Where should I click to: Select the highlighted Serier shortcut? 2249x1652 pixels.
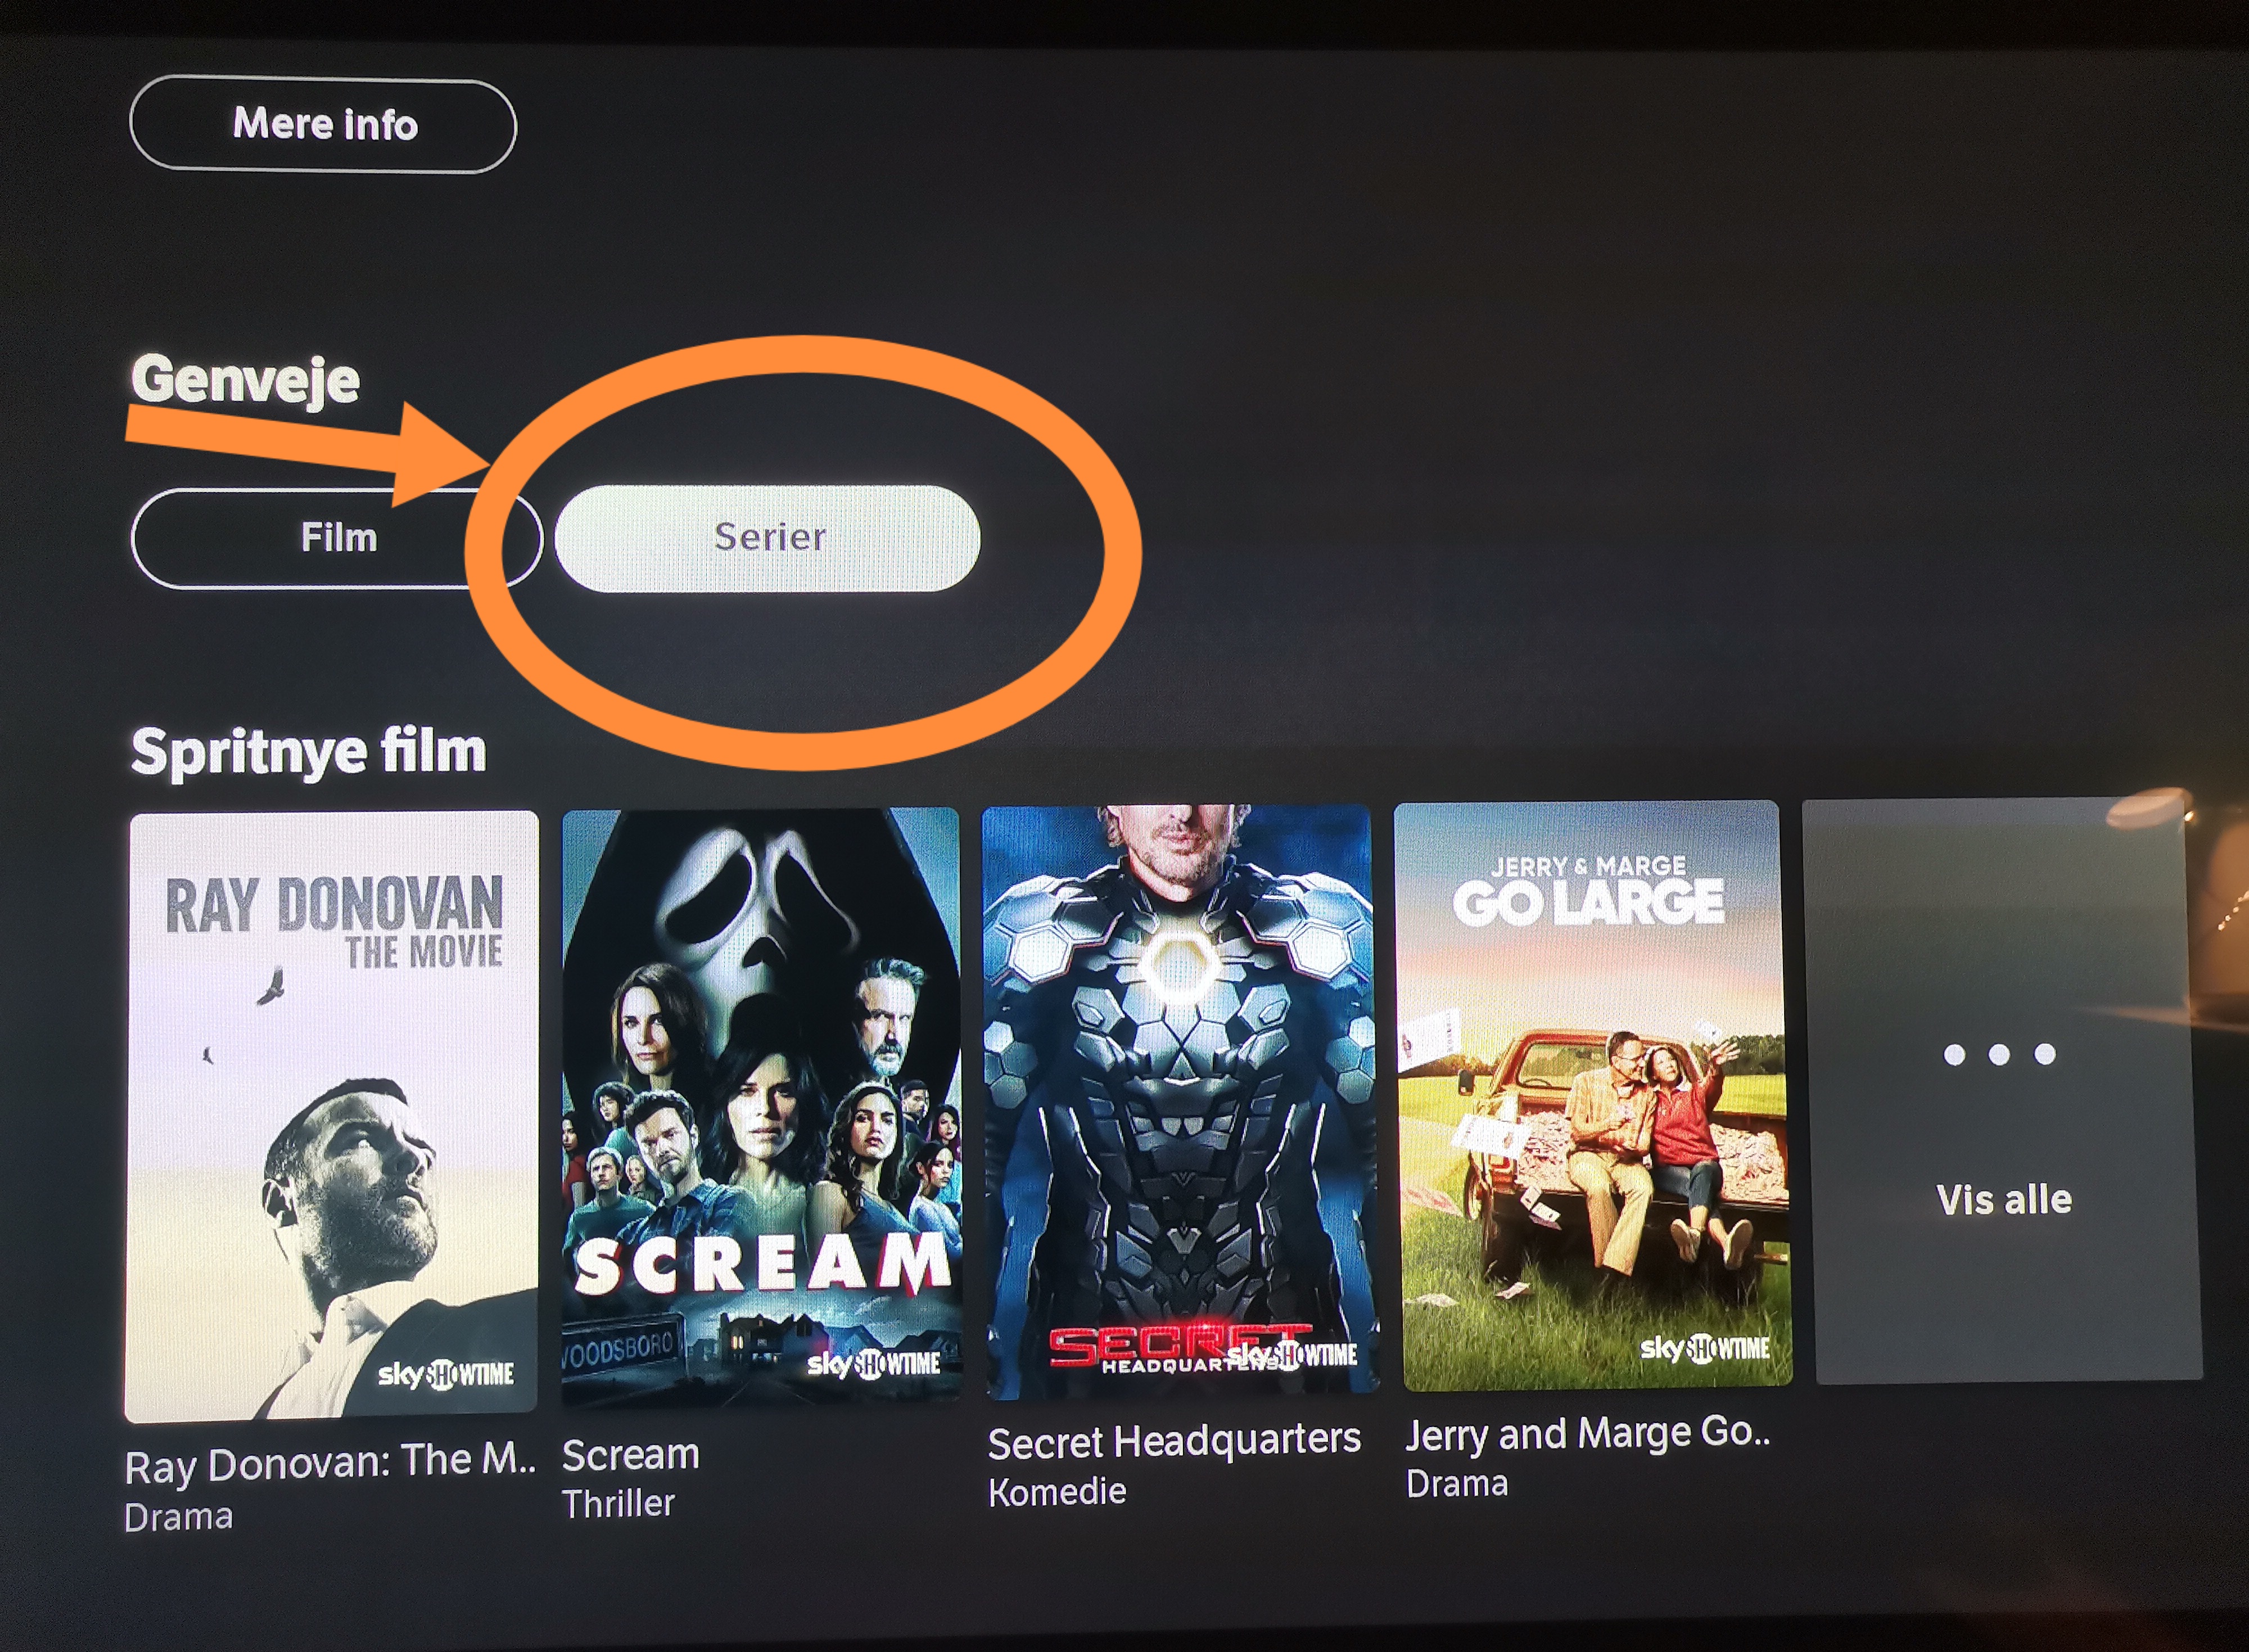(x=767, y=538)
